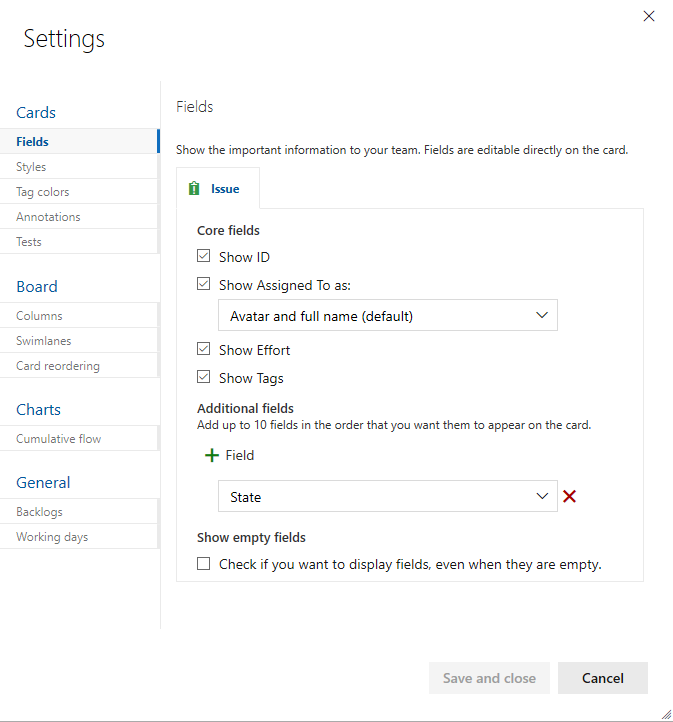Open the Avatar and full name dropdown
This screenshot has width=673, height=722.
(x=388, y=315)
